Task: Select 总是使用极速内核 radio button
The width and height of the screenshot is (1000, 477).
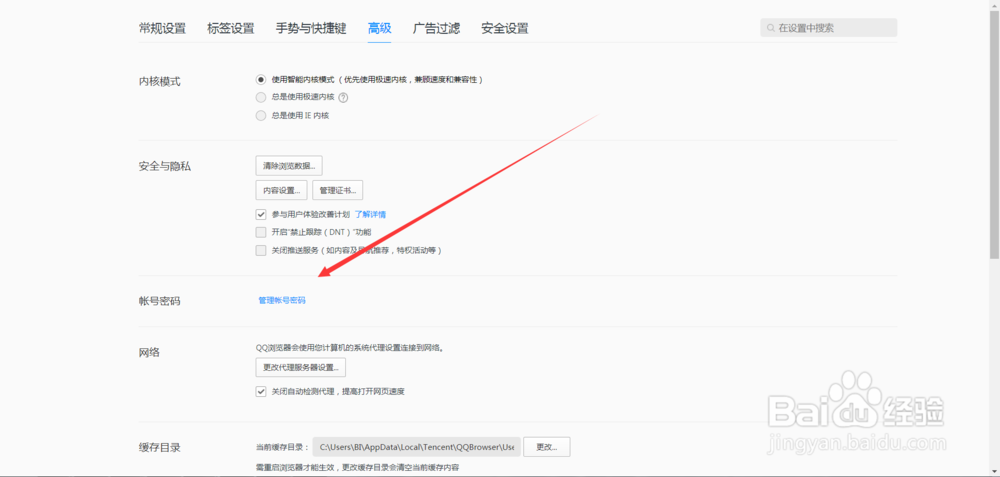Action: (x=260, y=98)
